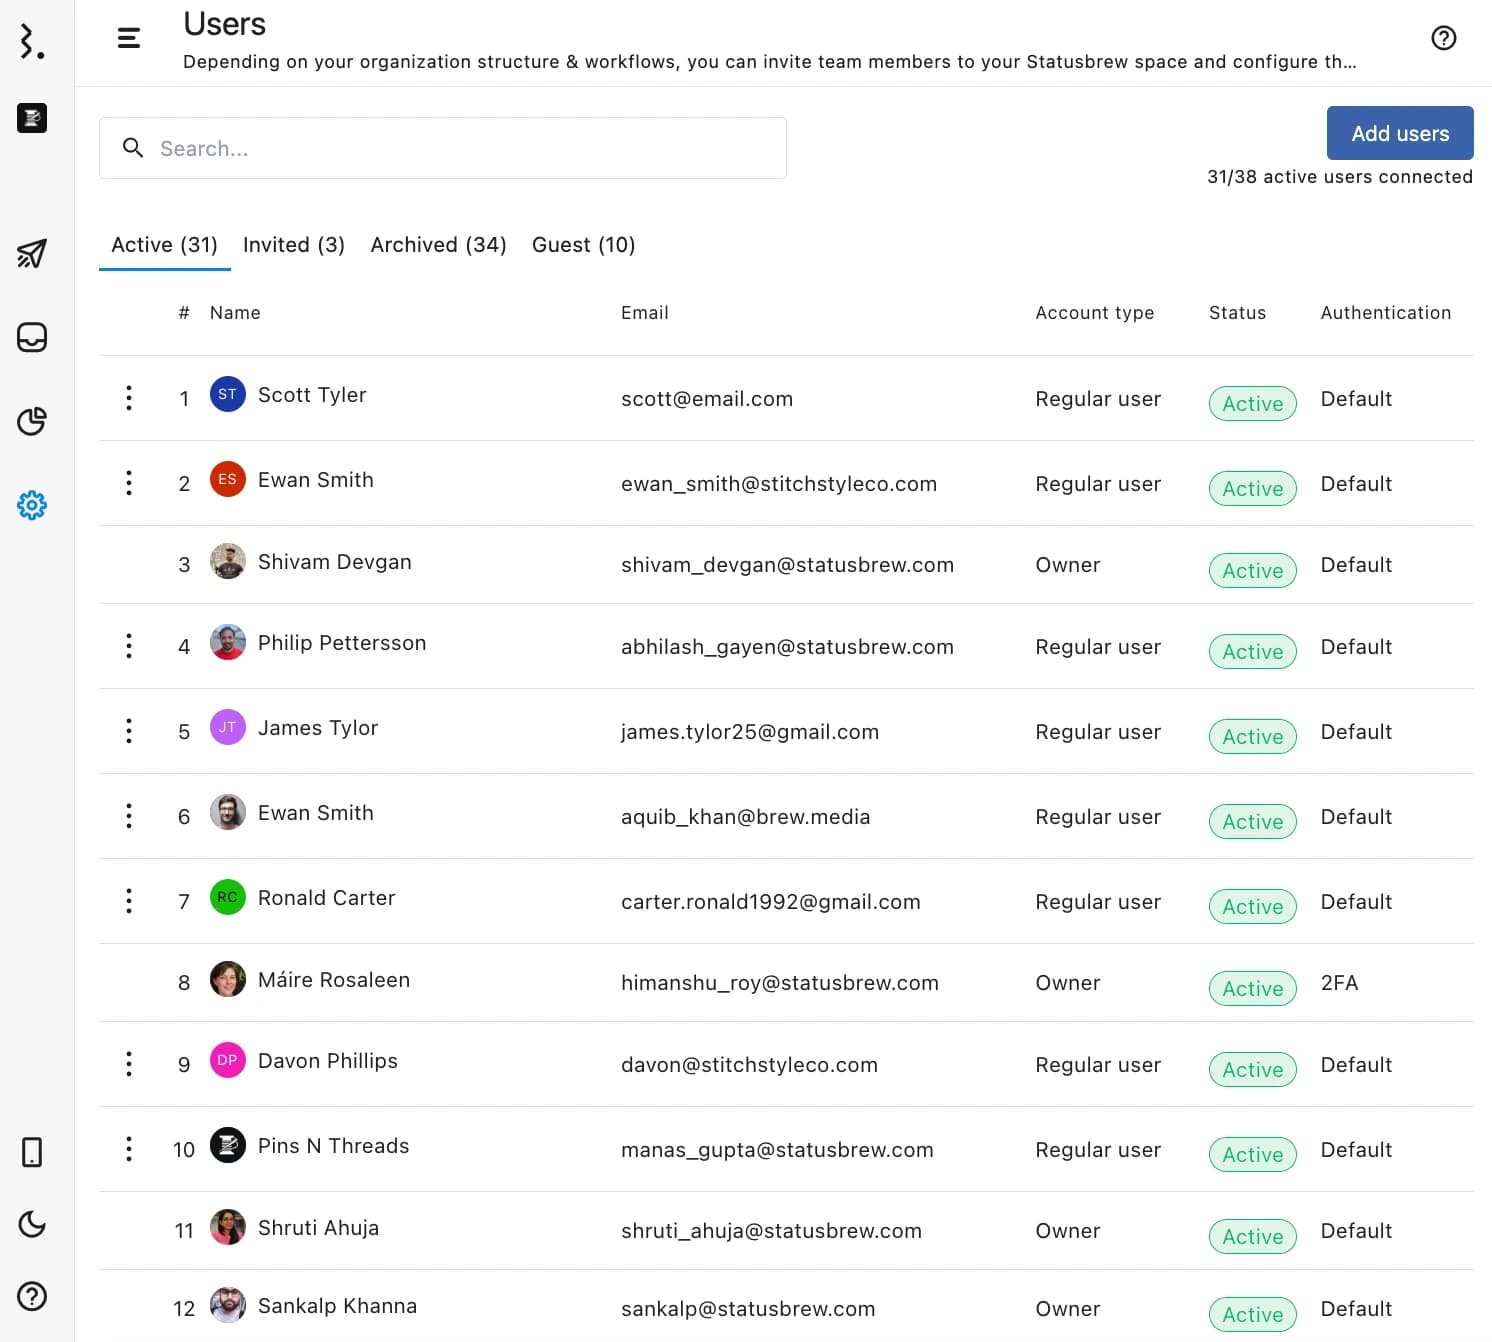Open Publishing with the paper plane icon
Viewport: 1492px width, 1342px height.
(32, 254)
